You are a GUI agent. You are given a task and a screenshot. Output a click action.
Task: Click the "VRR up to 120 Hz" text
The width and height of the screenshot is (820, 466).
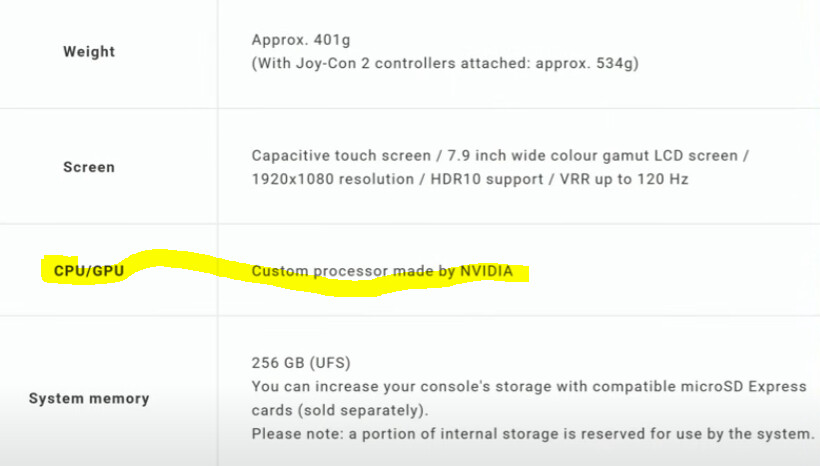626,179
